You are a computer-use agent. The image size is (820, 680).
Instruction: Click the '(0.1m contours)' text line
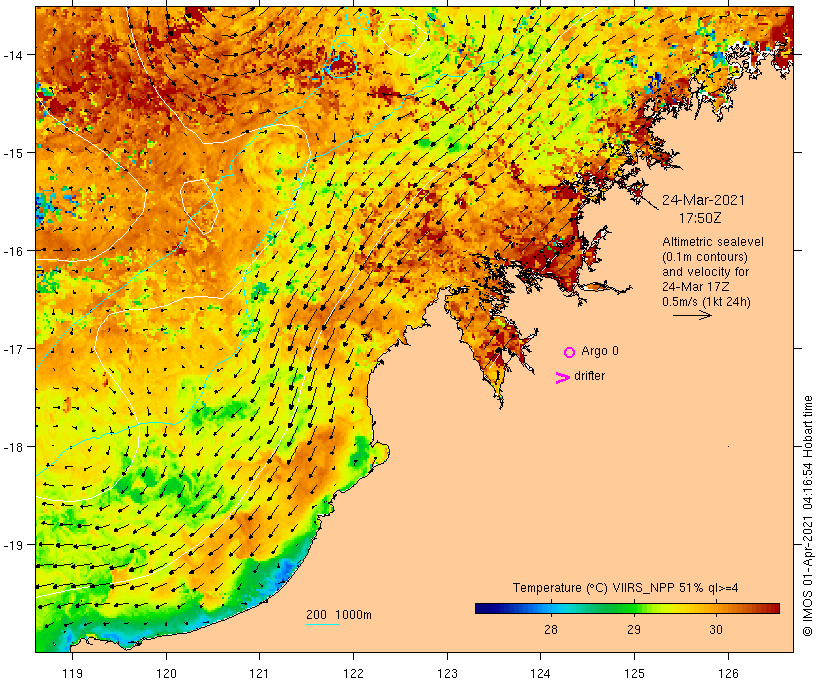[705, 257]
